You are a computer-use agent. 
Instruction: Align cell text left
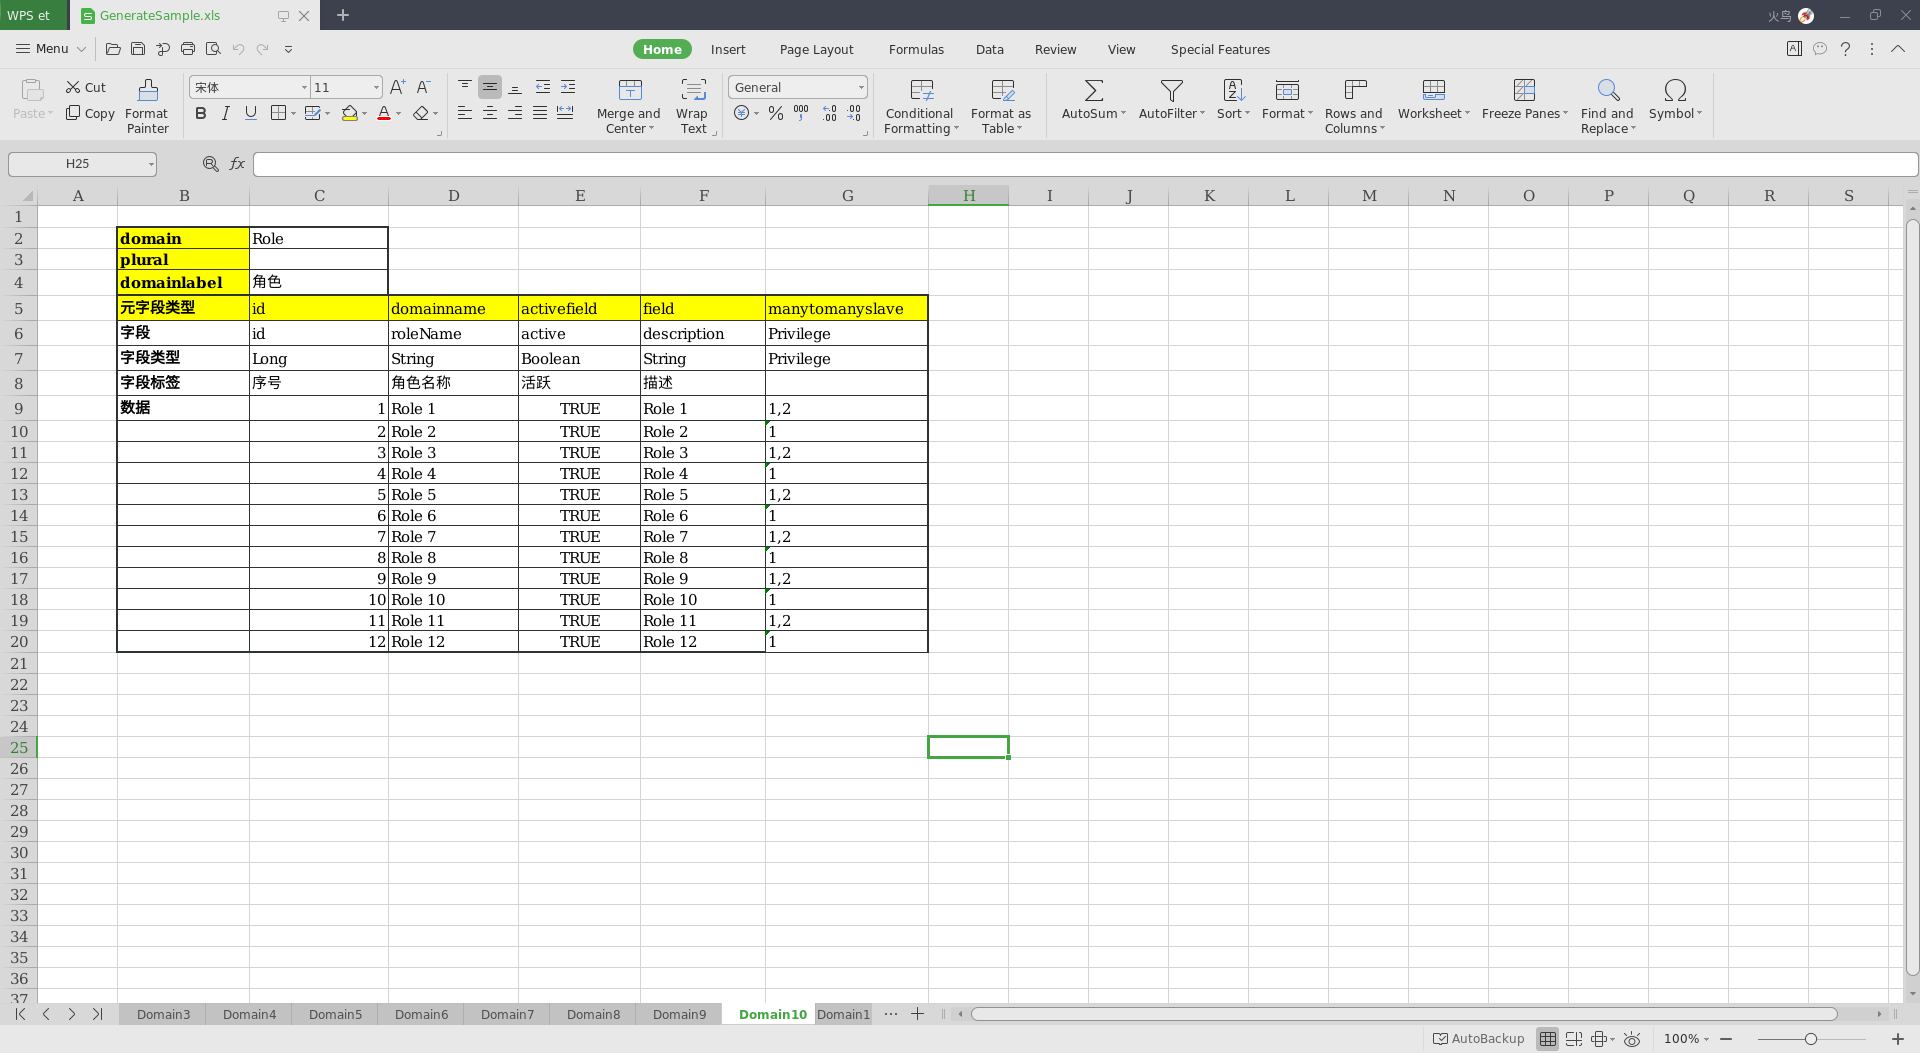(x=465, y=113)
